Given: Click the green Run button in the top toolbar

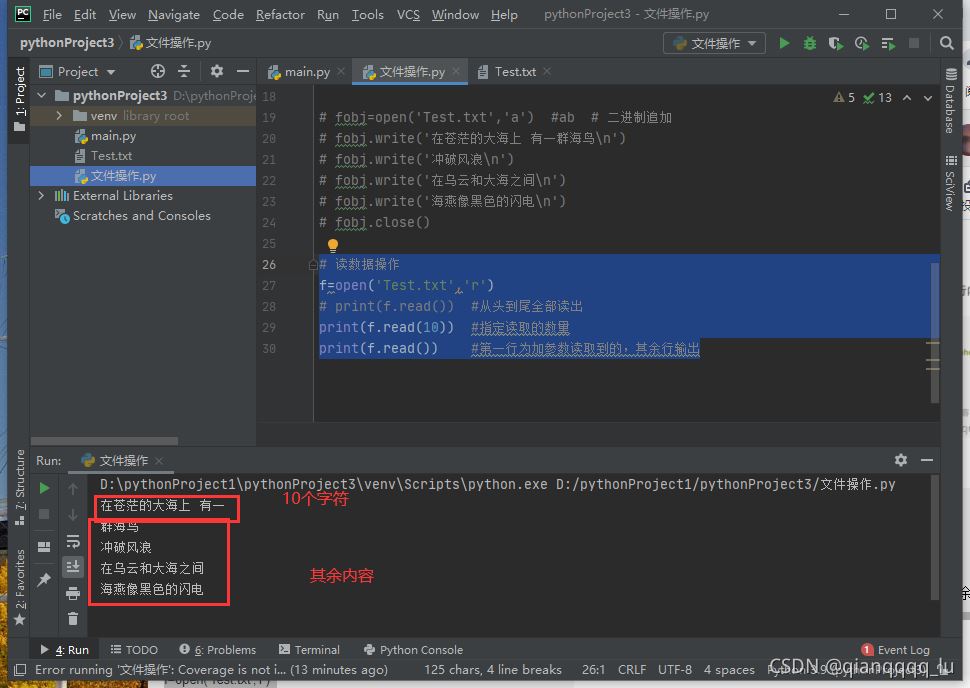Looking at the screenshot, I should click(x=784, y=43).
